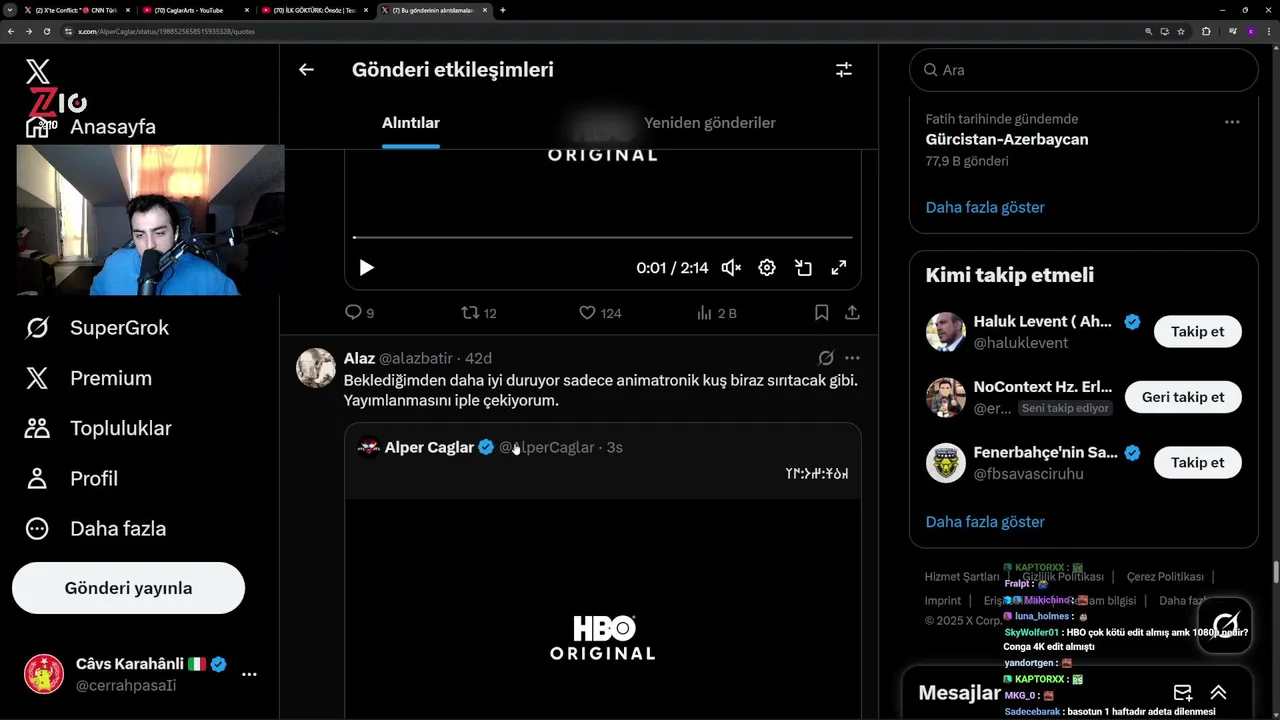Open the account switcher for Câvs Karahânli
The width and height of the screenshot is (1280, 720).
pyautogui.click(x=140, y=674)
